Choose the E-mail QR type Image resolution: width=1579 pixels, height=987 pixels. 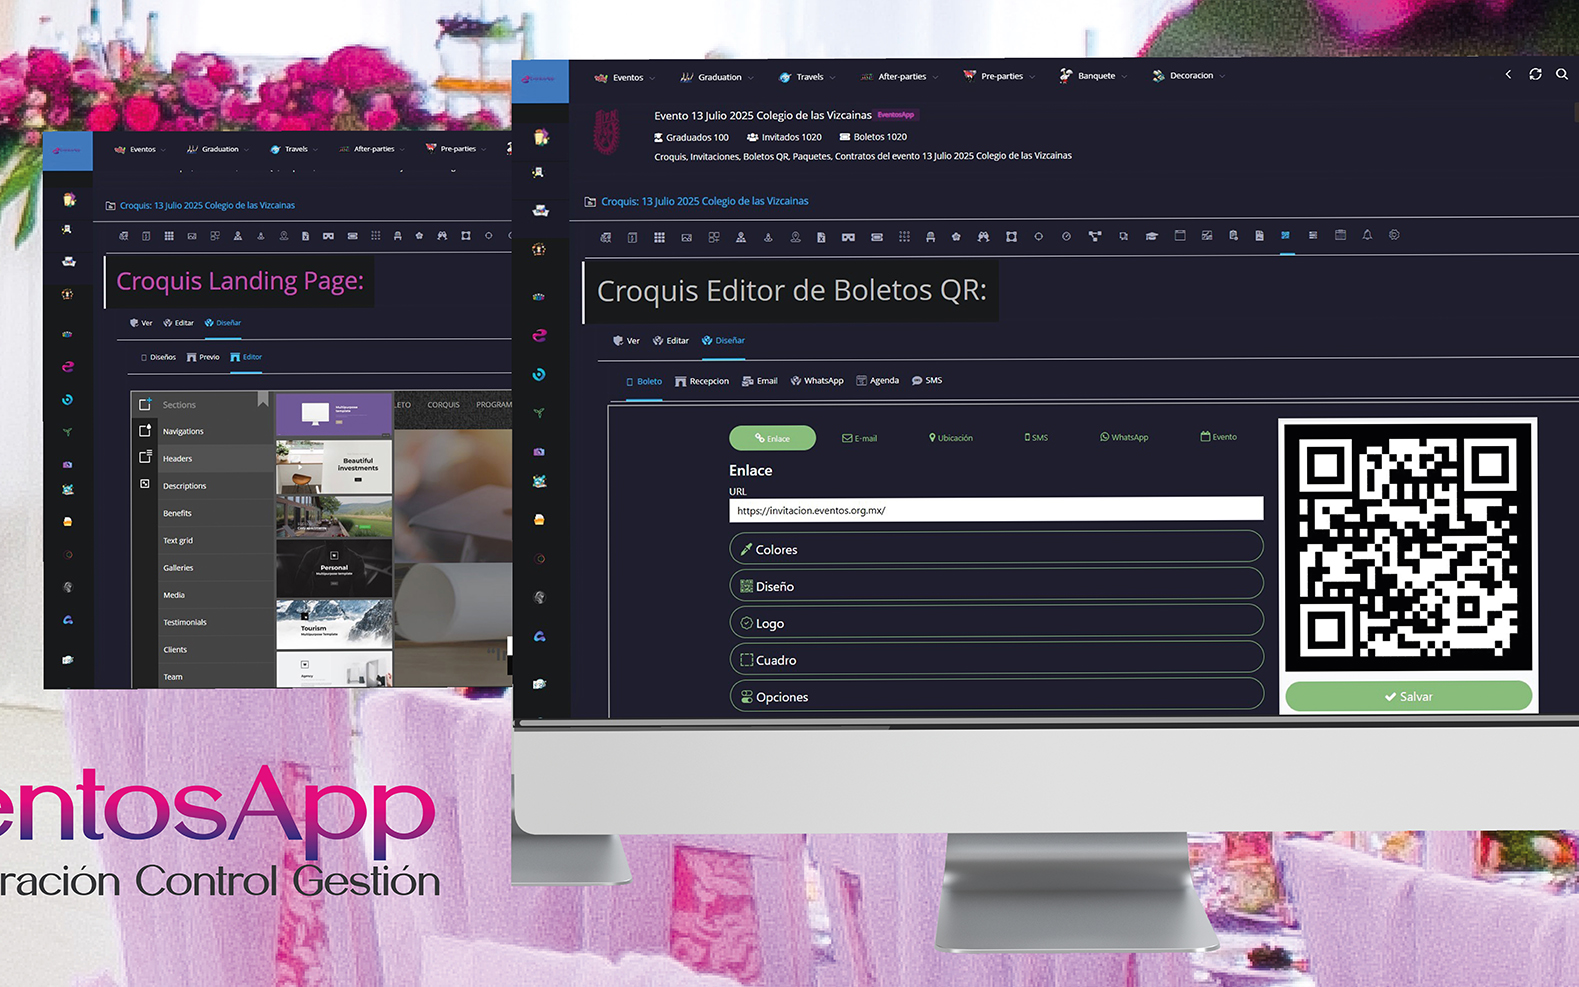point(860,438)
